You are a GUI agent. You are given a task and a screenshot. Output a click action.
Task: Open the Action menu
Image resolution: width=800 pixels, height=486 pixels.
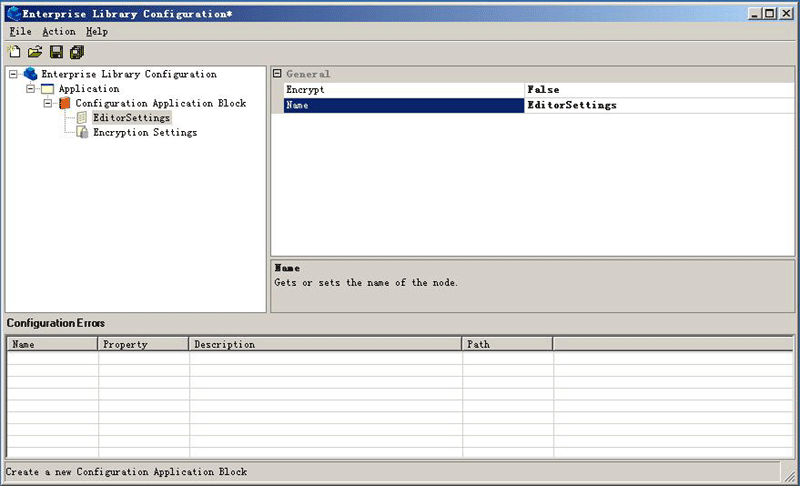click(58, 32)
